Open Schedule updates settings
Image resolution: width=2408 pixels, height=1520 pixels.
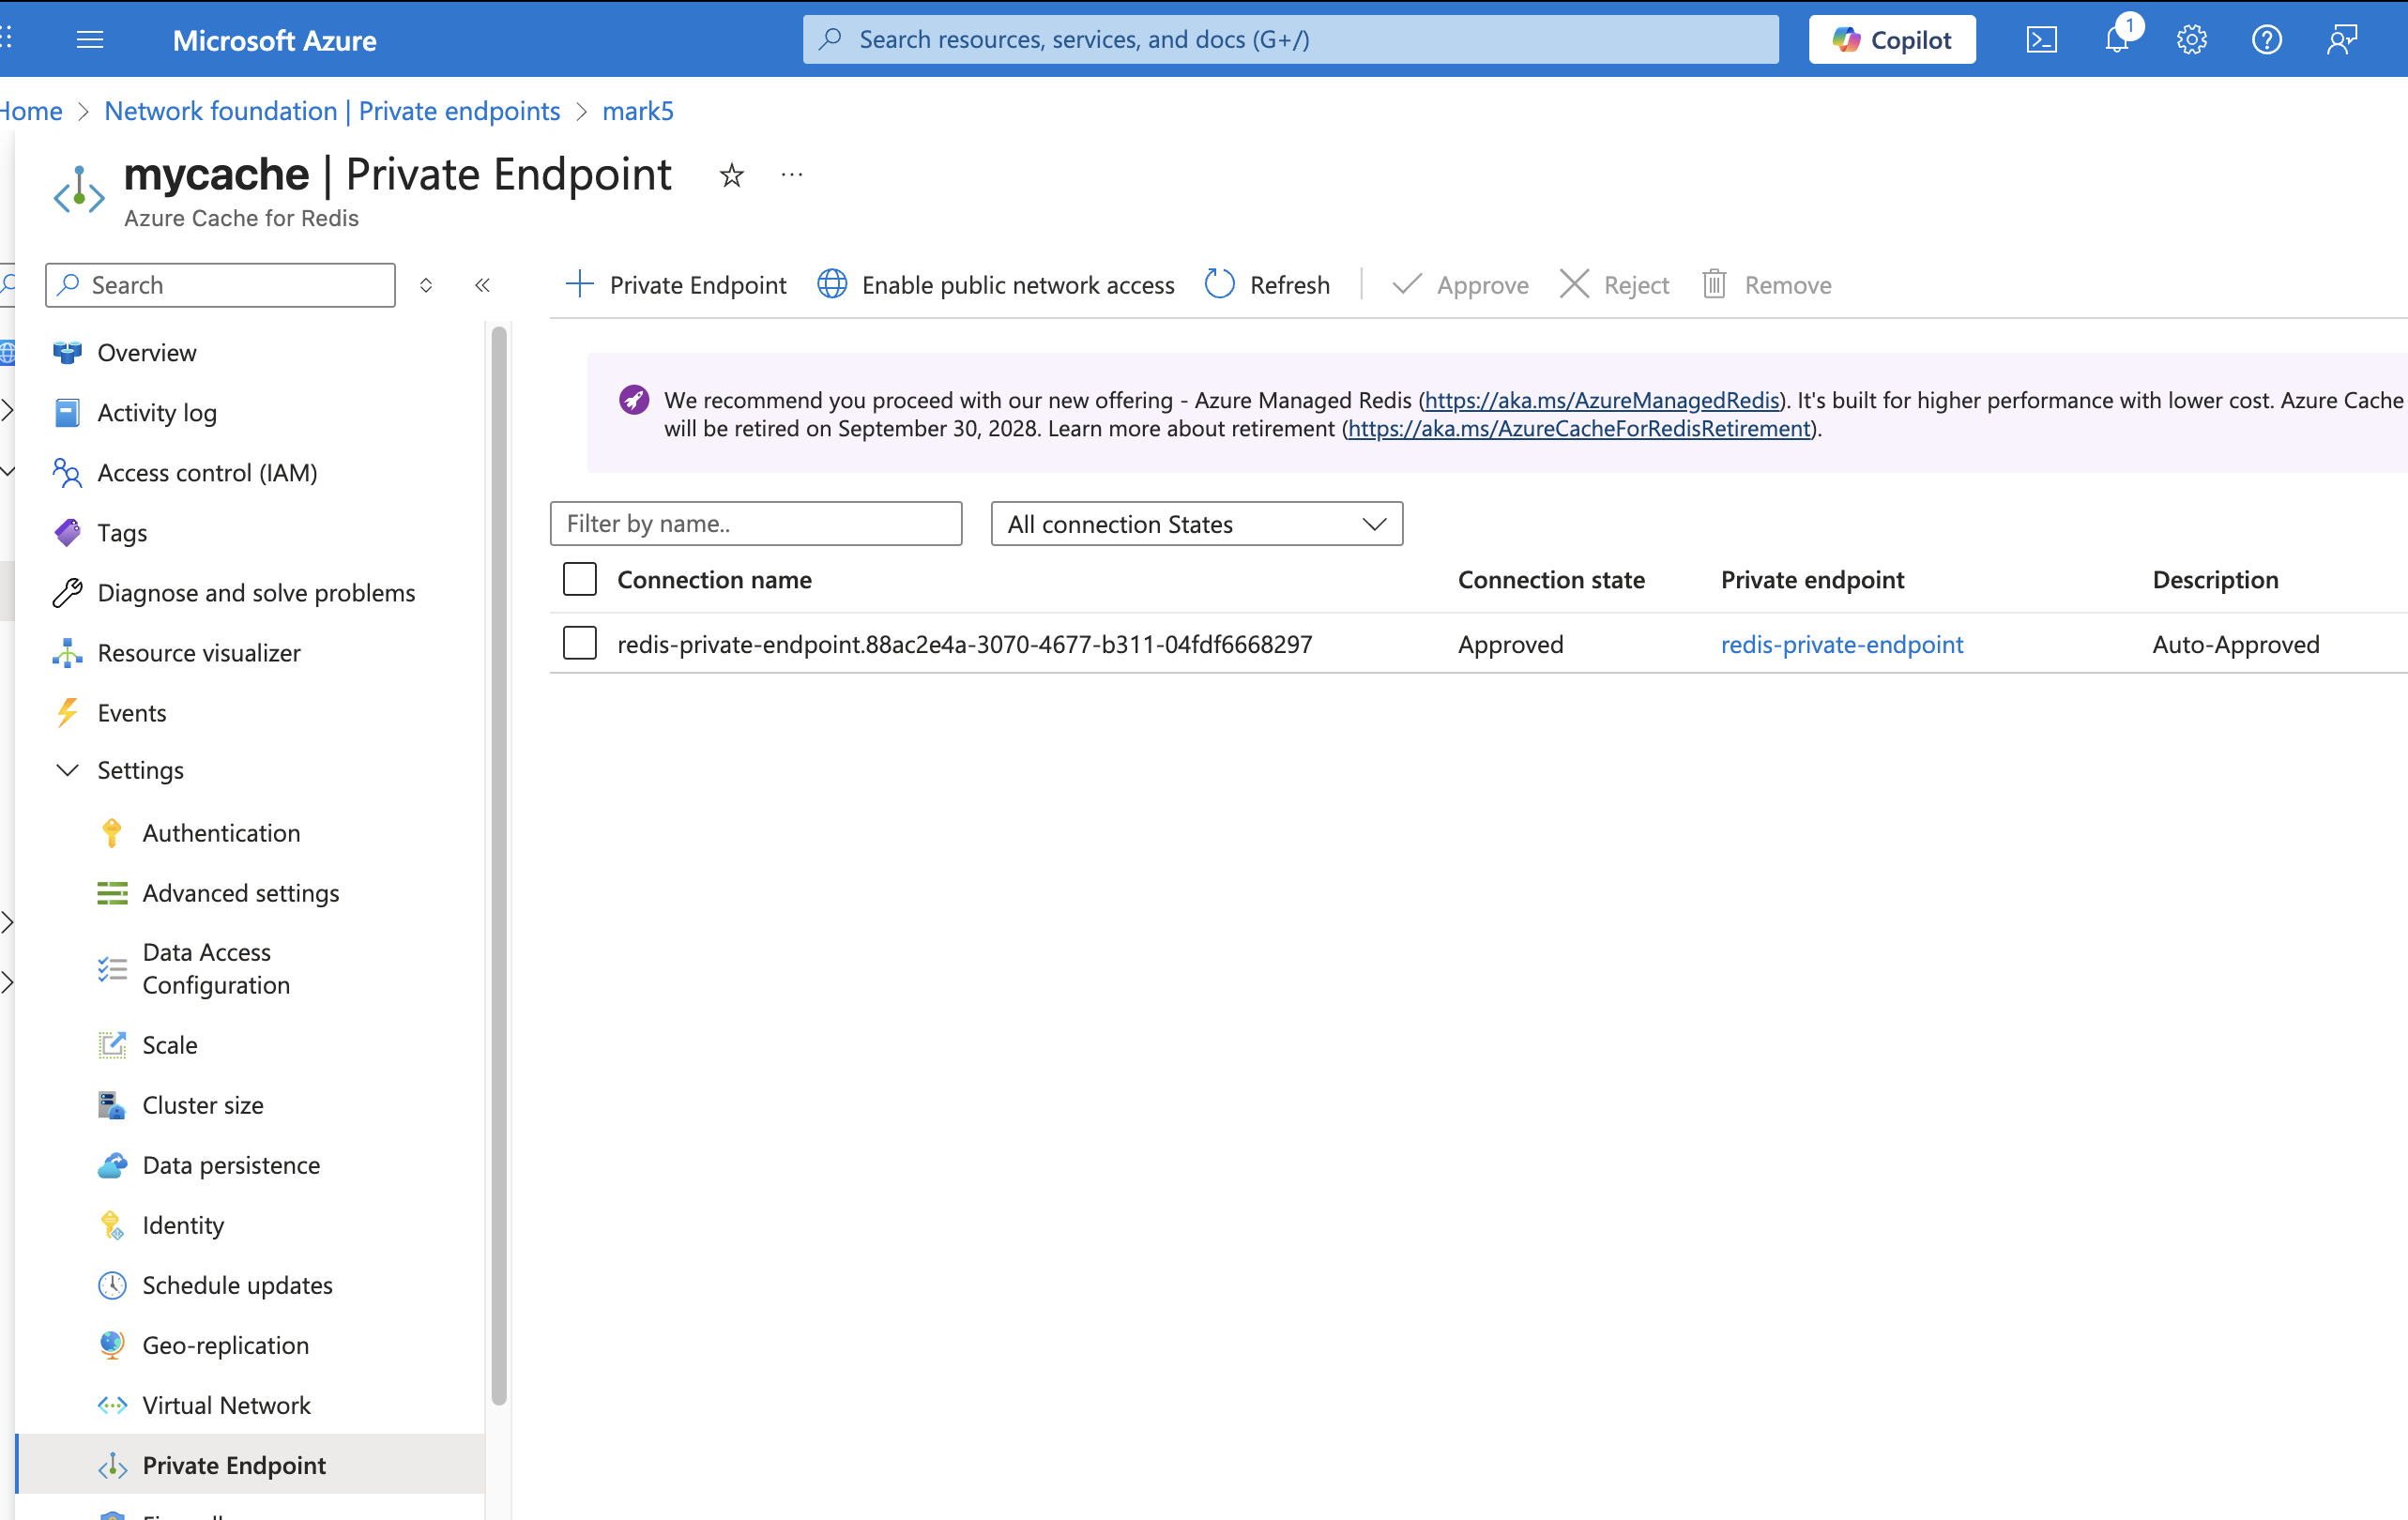click(237, 1285)
